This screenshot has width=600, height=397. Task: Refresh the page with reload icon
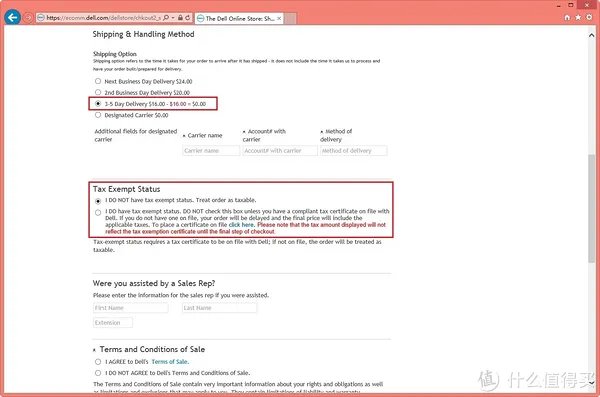tap(188, 18)
